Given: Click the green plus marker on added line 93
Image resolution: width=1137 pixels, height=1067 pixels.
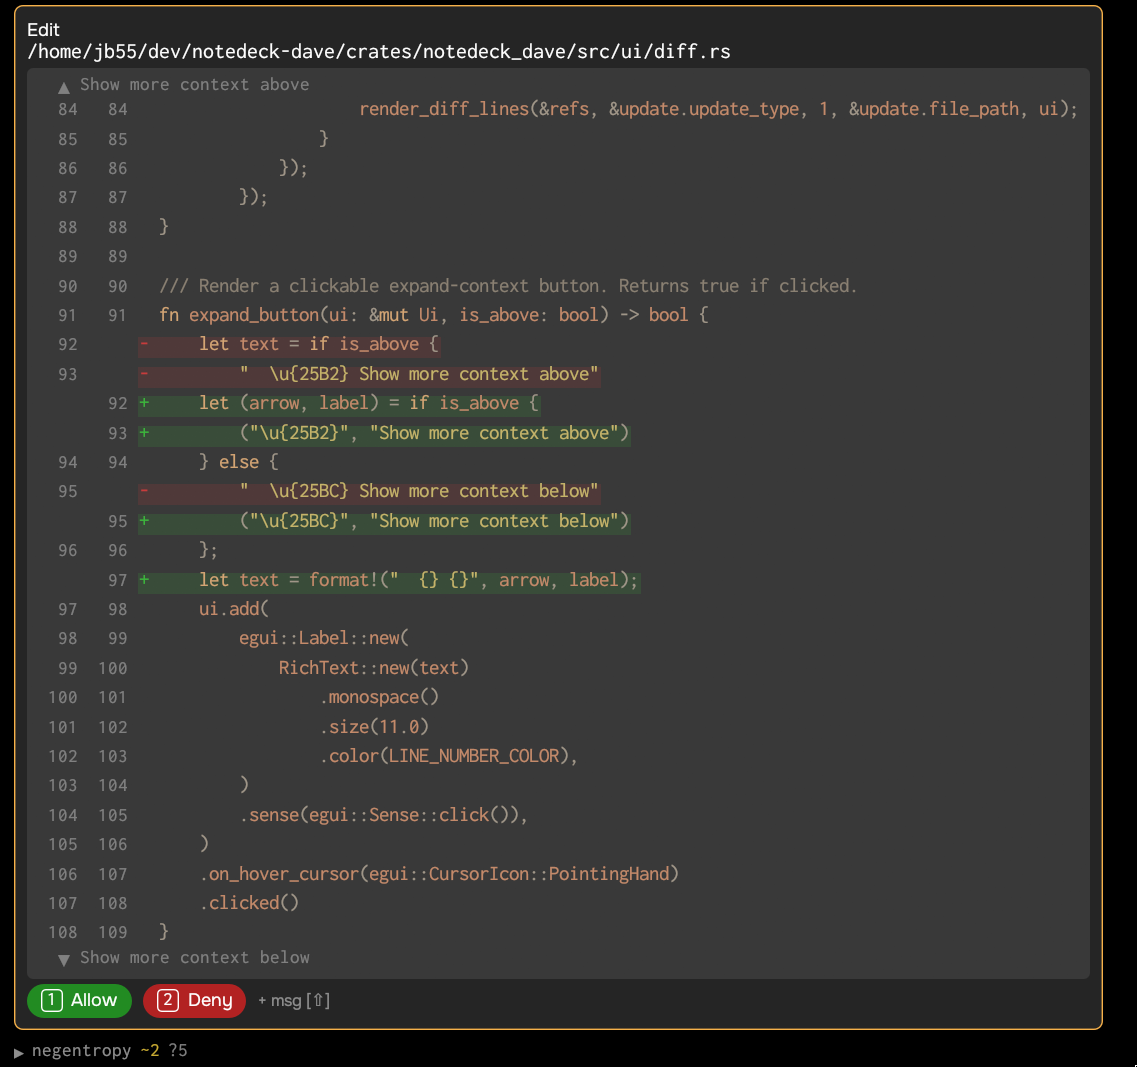Looking at the screenshot, I should coord(145,433).
